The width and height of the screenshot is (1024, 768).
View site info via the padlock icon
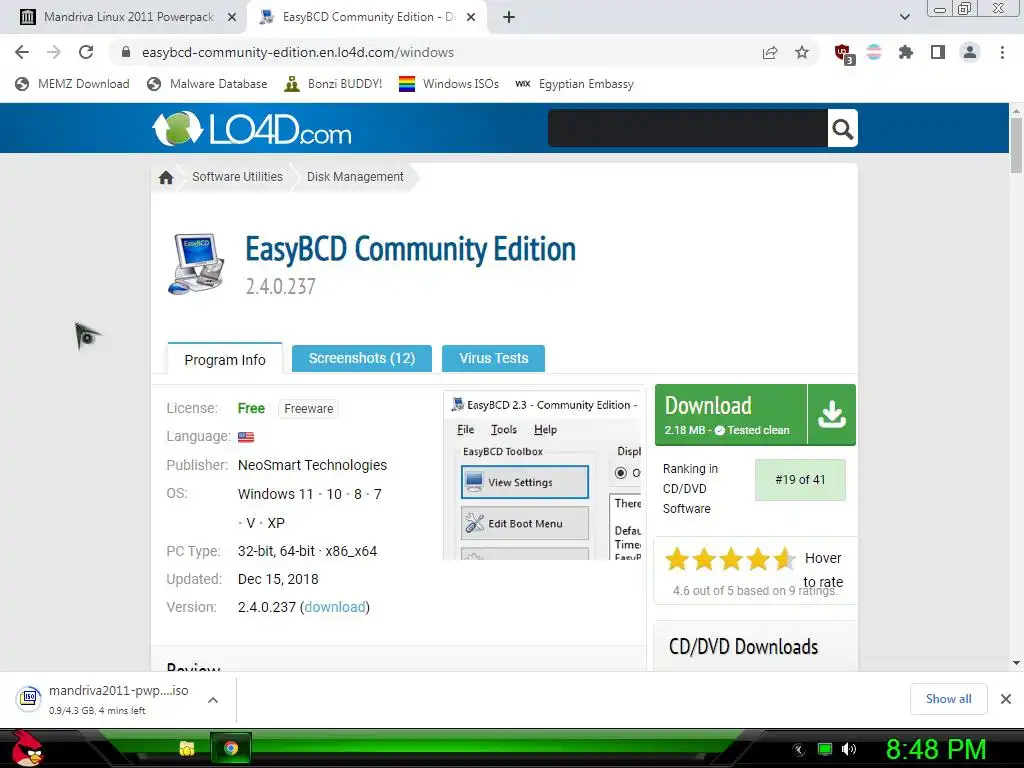coord(126,52)
